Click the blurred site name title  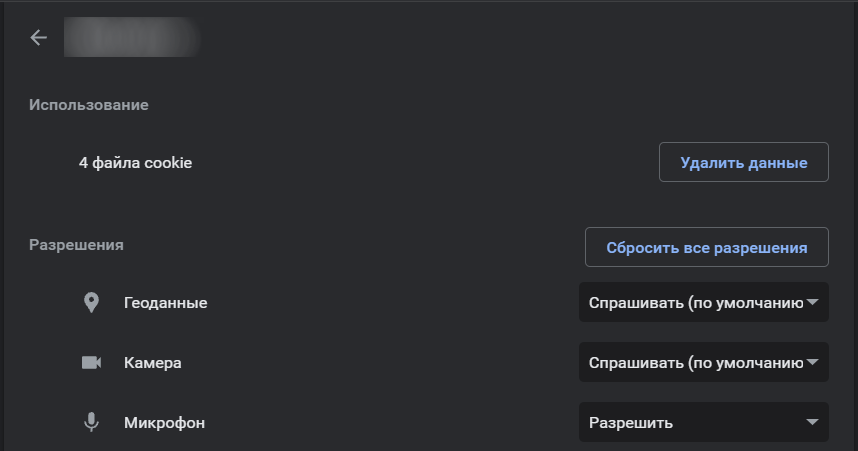[x=131, y=37]
